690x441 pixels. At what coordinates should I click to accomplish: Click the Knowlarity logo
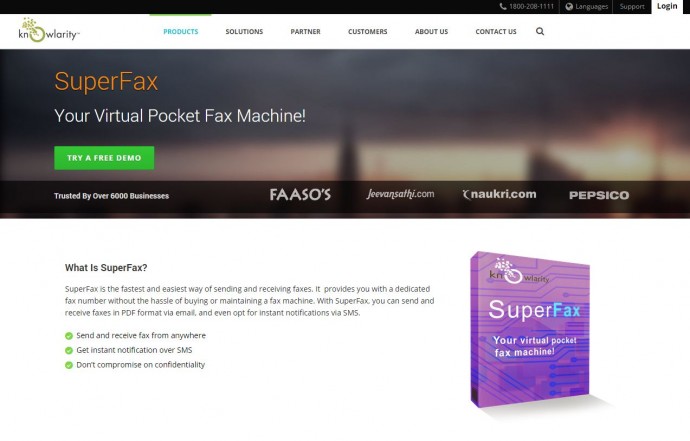pyautogui.click(x=49, y=30)
